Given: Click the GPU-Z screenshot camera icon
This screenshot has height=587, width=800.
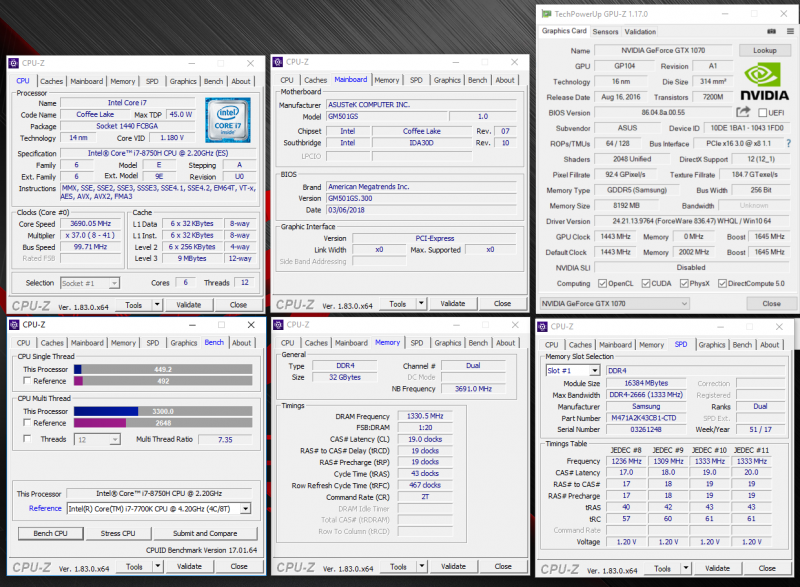Looking at the screenshot, I should (x=771, y=32).
